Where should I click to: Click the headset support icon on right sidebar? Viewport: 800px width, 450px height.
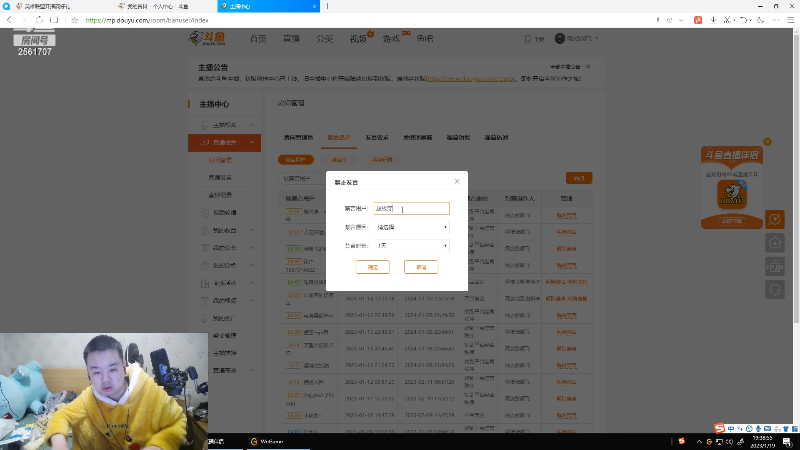point(775,290)
